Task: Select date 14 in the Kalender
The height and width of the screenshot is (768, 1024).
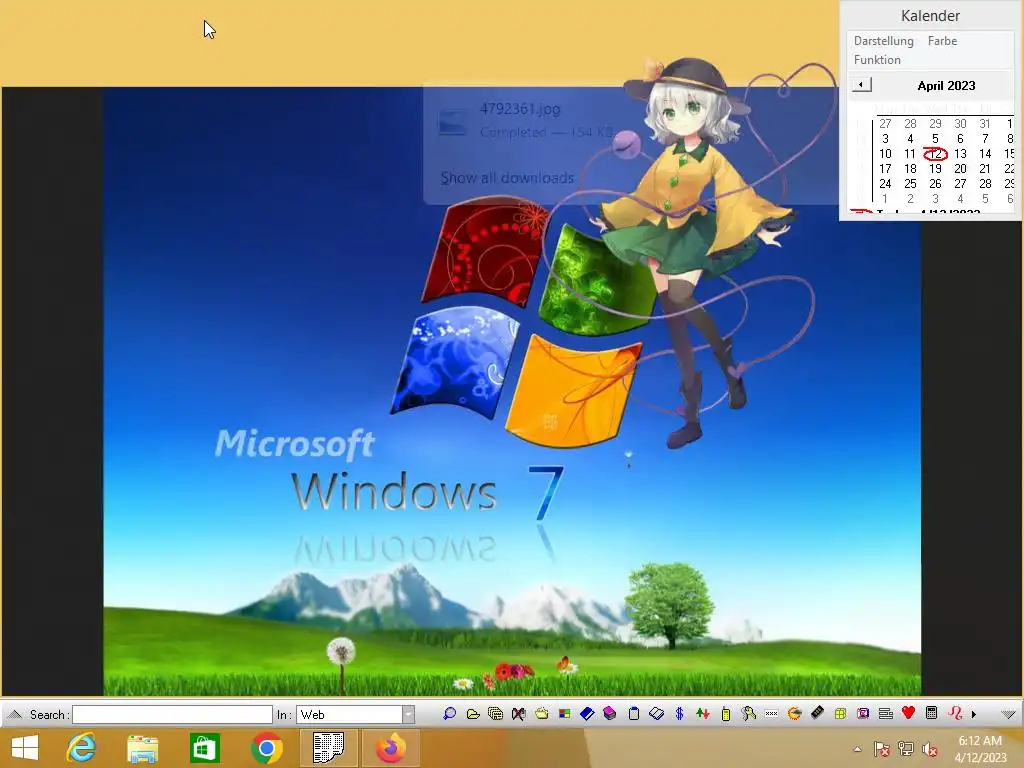Action: point(985,153)
